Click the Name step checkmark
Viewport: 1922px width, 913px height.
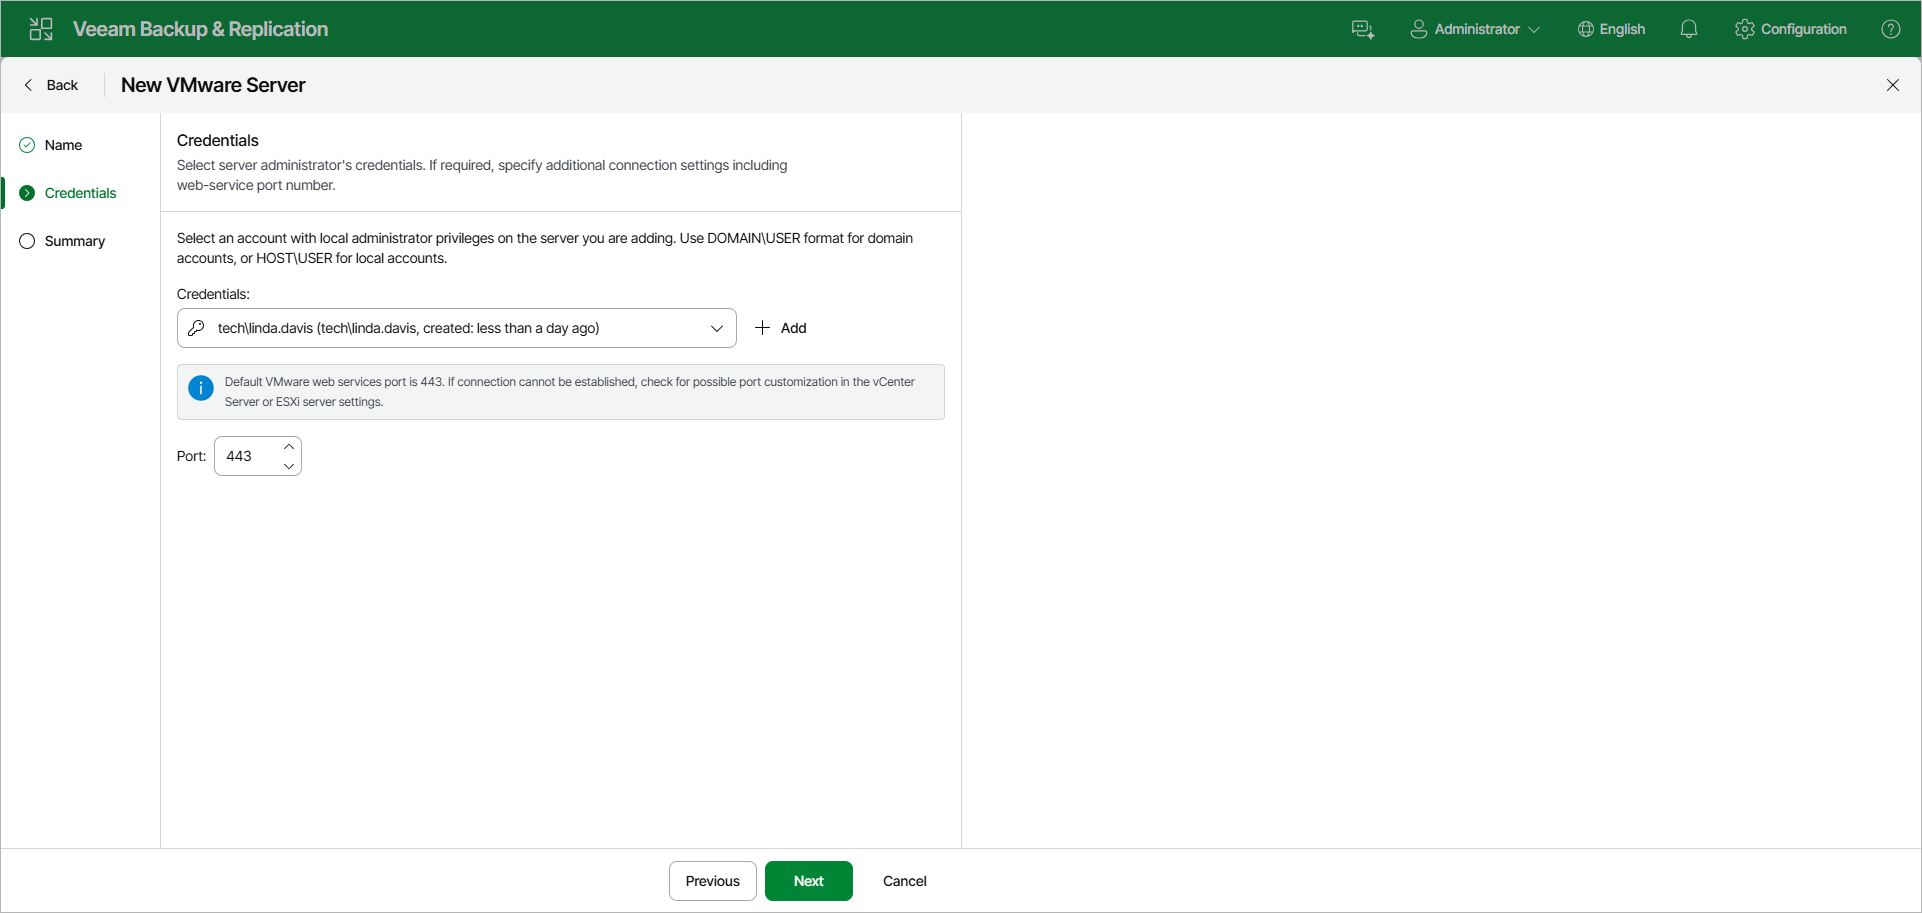coord(25,145)
